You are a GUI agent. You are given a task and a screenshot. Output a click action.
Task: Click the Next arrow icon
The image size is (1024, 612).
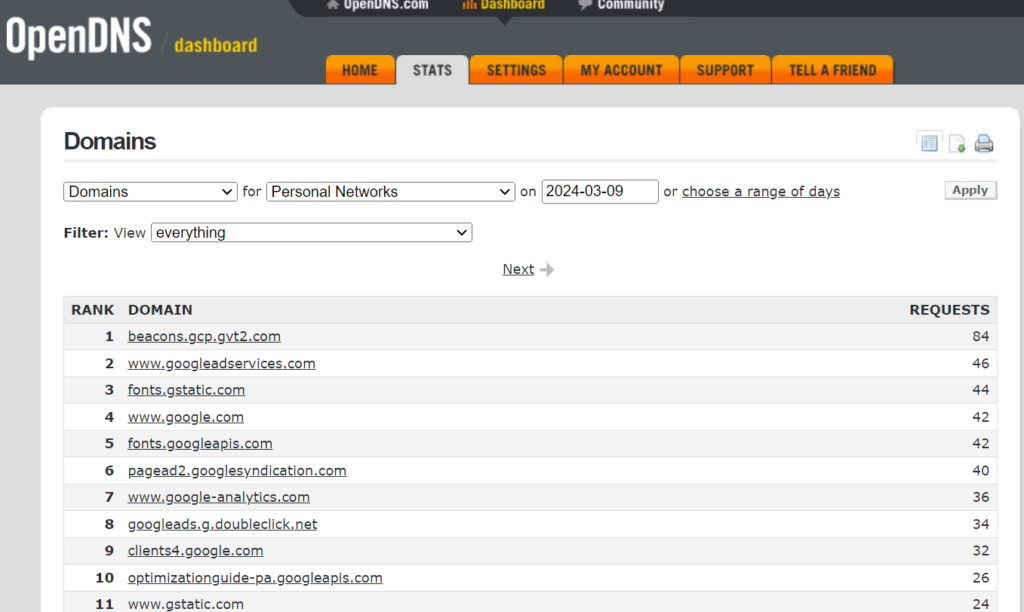[546, 269]
